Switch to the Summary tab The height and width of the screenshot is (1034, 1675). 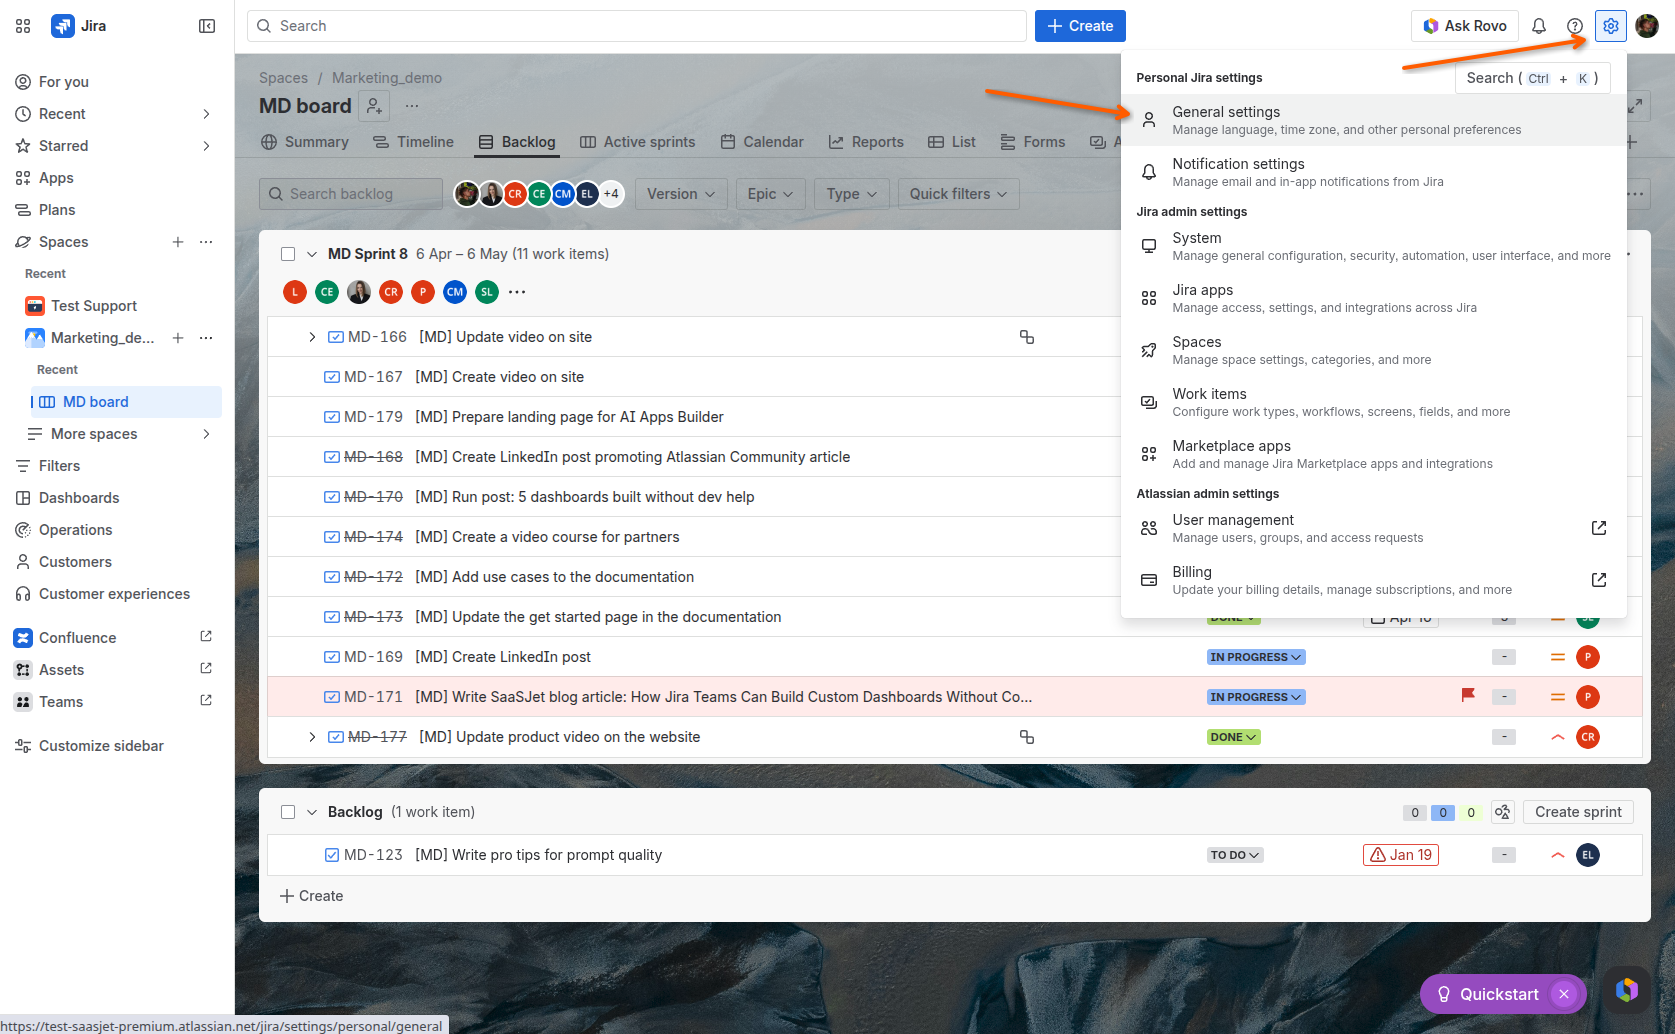(305, 142)
